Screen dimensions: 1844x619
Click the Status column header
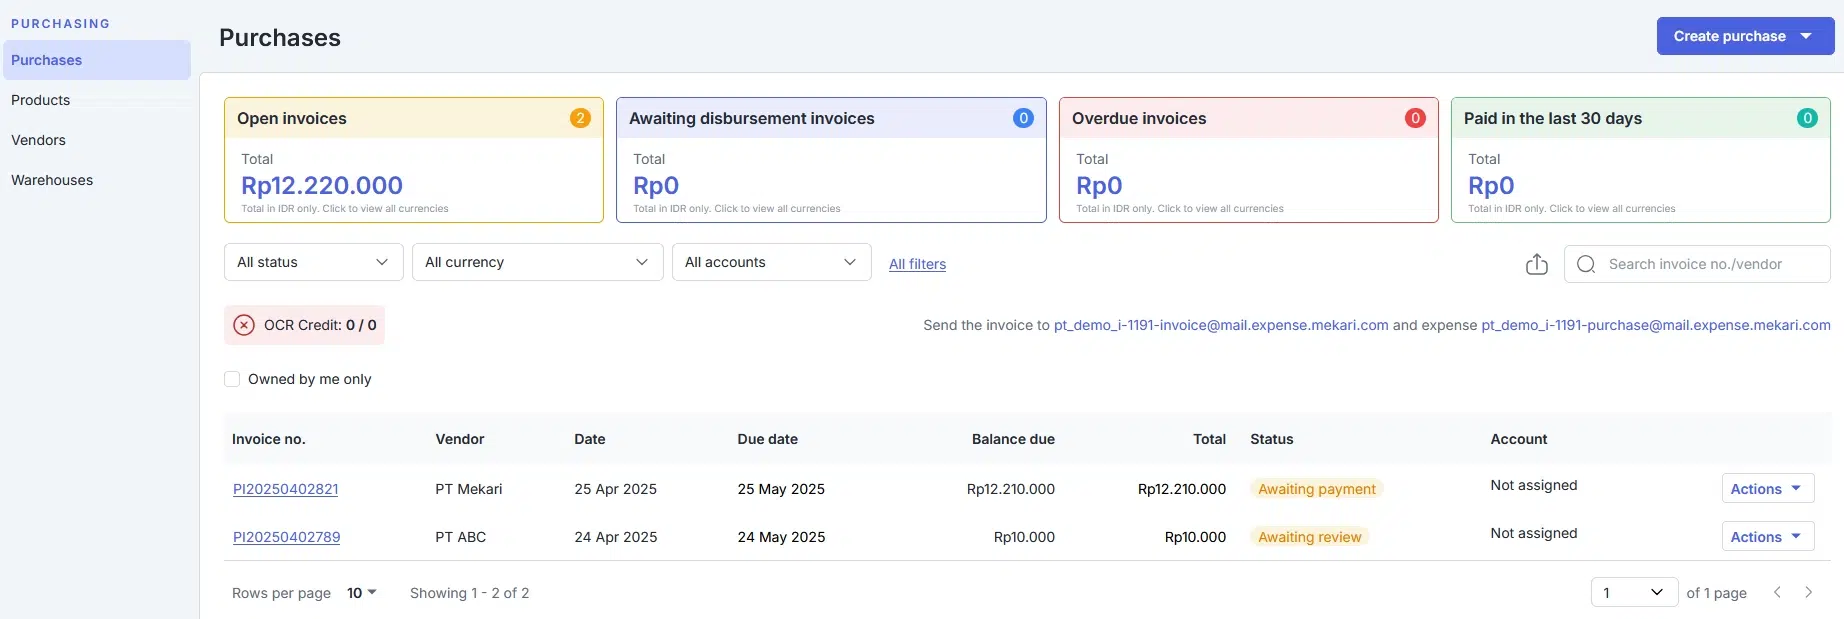point(1272,439)
